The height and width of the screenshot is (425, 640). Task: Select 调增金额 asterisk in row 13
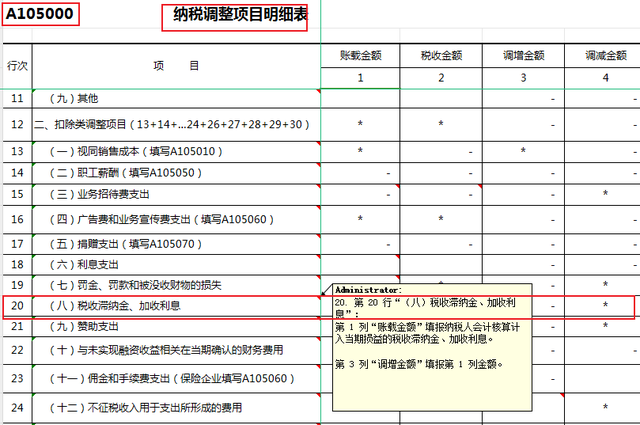coord(523,151)
